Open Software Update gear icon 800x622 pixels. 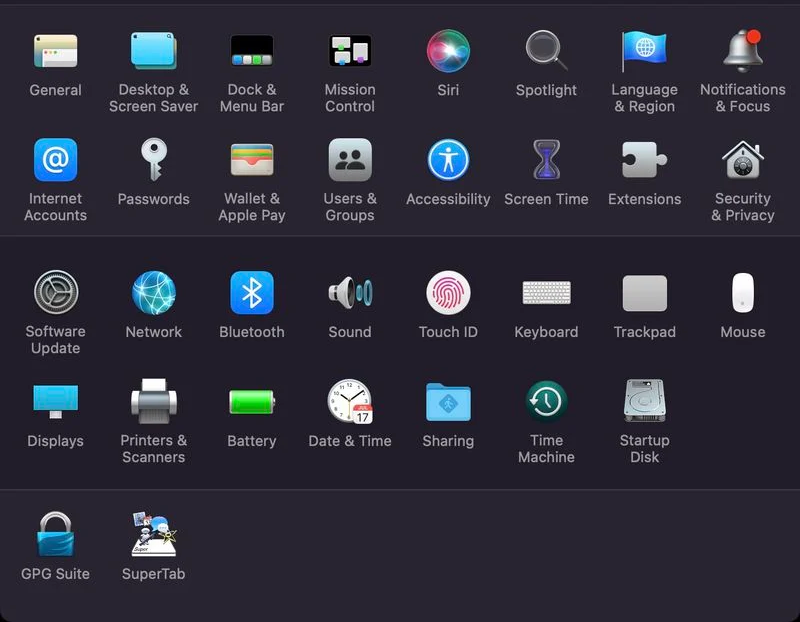pos(56,292)
